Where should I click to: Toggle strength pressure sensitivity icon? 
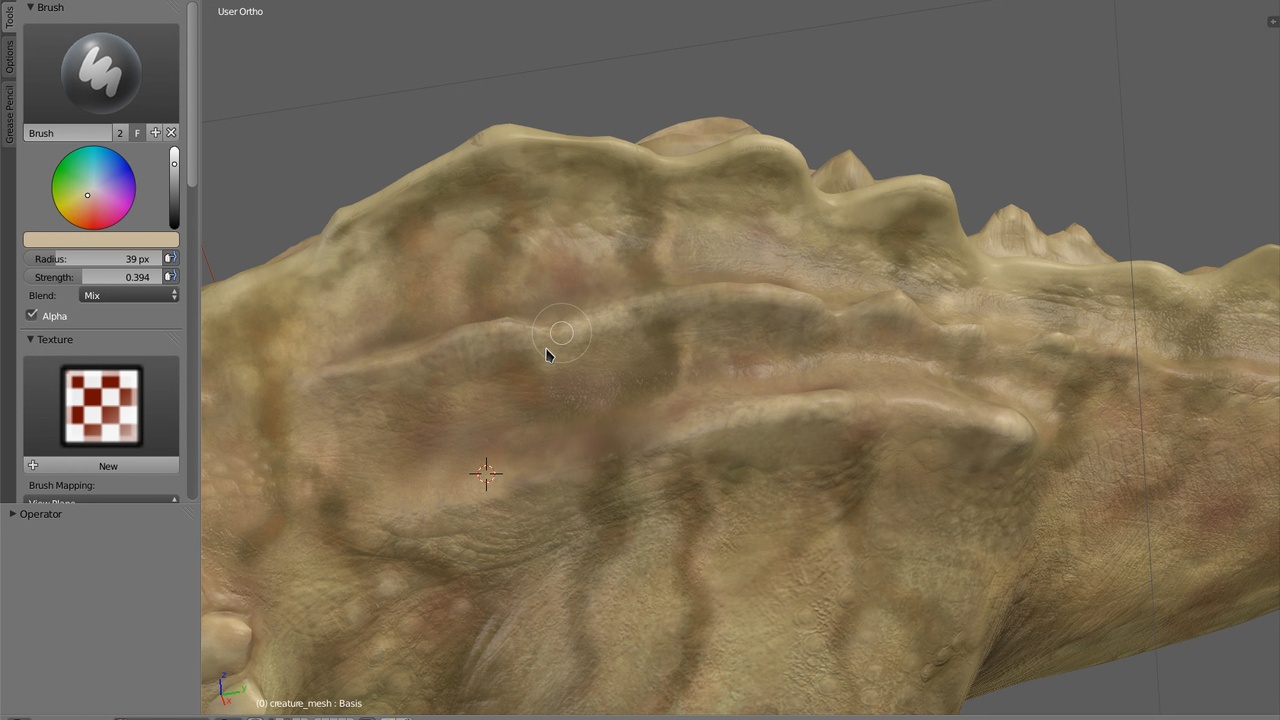[x=171, y=277]
